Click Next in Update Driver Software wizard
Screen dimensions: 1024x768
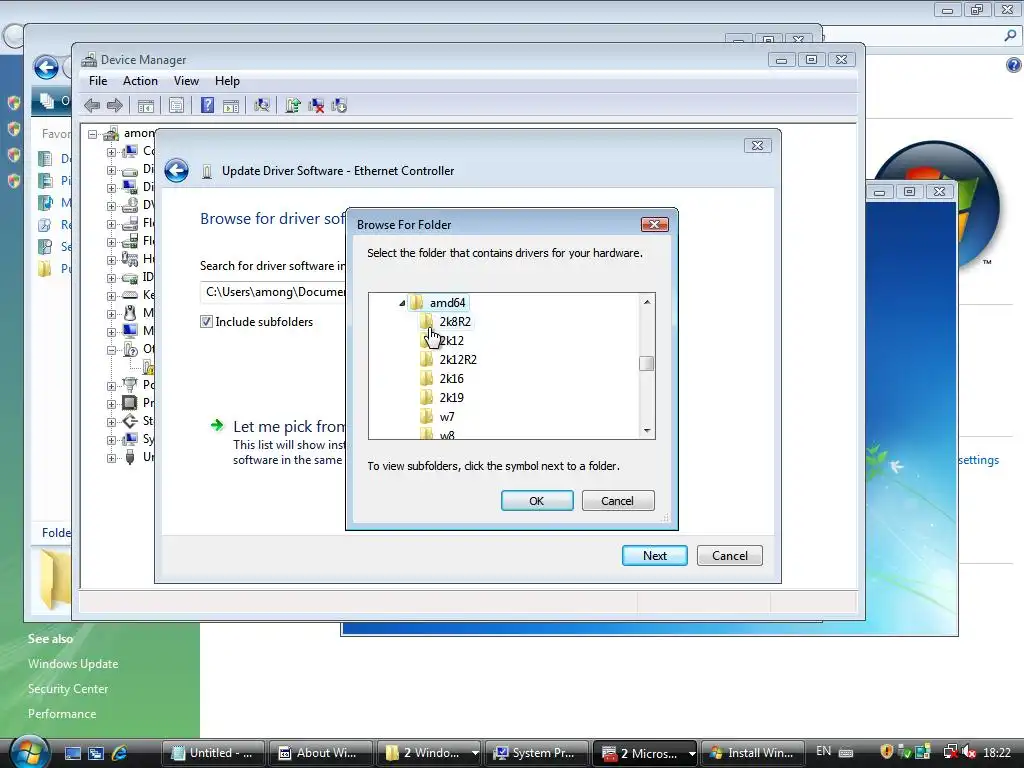654,556
